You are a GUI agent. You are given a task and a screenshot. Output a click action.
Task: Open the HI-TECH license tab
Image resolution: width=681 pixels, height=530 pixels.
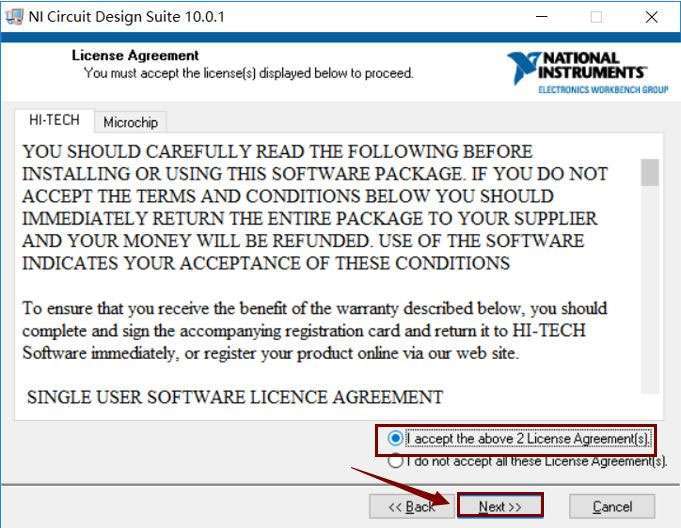click(54, 120)
